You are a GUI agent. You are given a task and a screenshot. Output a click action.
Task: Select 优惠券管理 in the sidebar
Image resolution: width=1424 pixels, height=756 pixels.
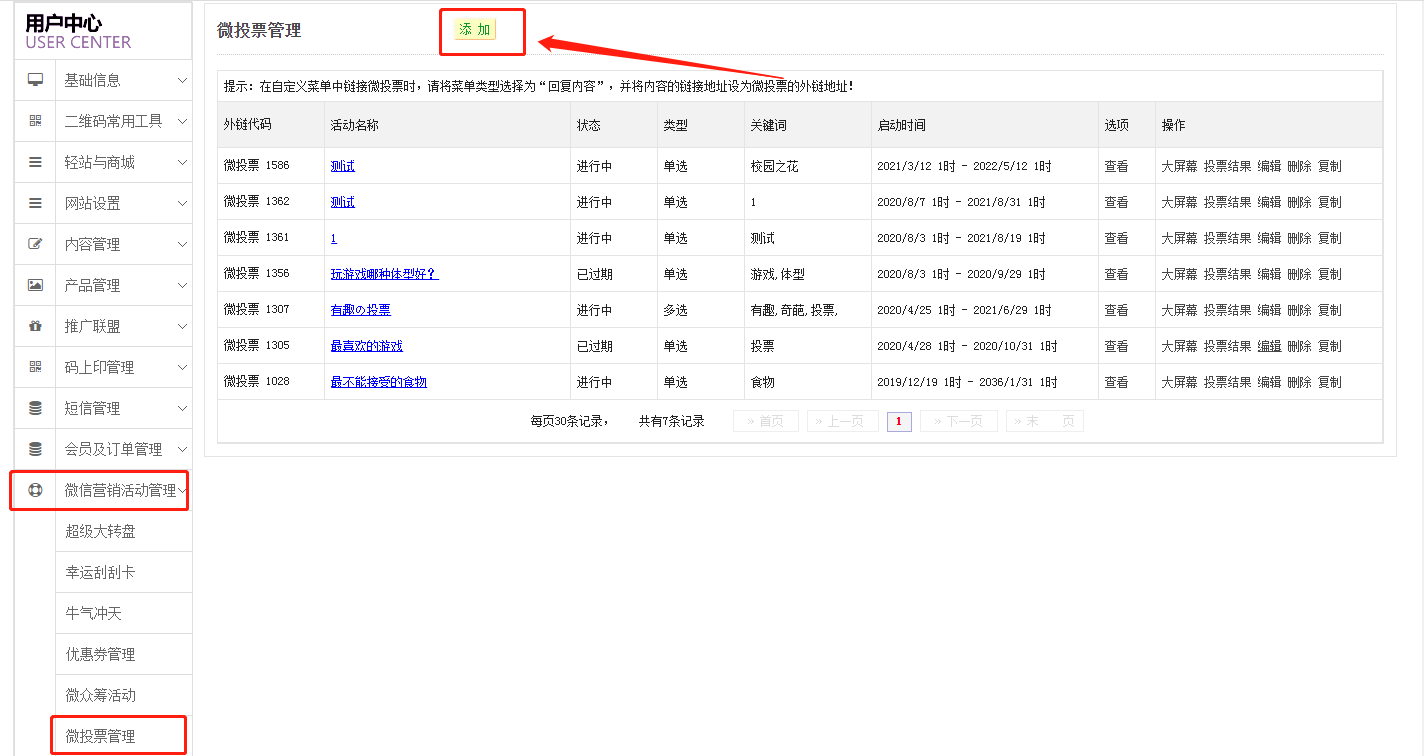click(100, 654)
